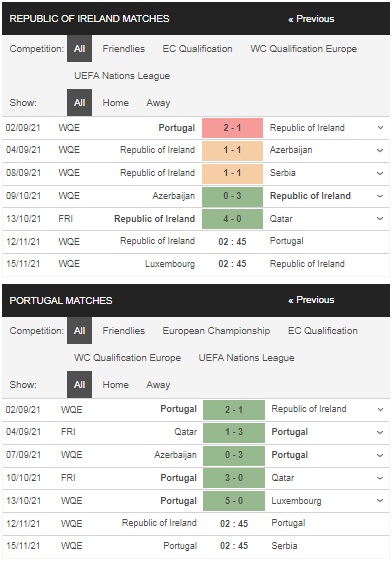
Task: Expand the Republic of Ireland vs Serbia row
Action: coord(381,173)
